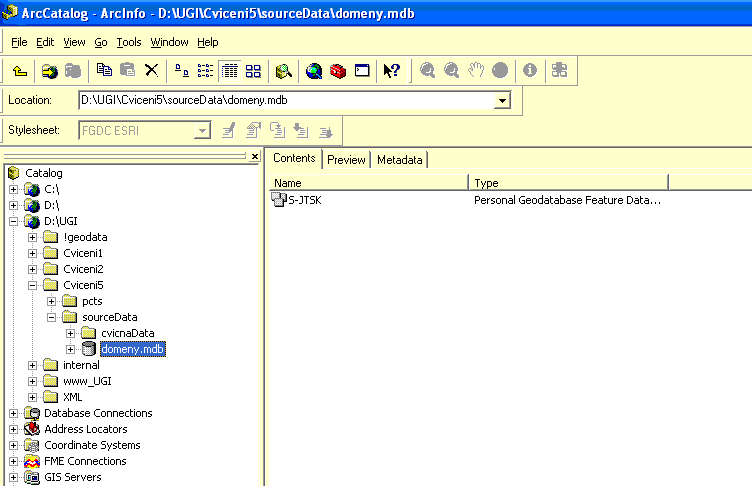
Task: Select the Catalog root node
Action: coord(44,173)
